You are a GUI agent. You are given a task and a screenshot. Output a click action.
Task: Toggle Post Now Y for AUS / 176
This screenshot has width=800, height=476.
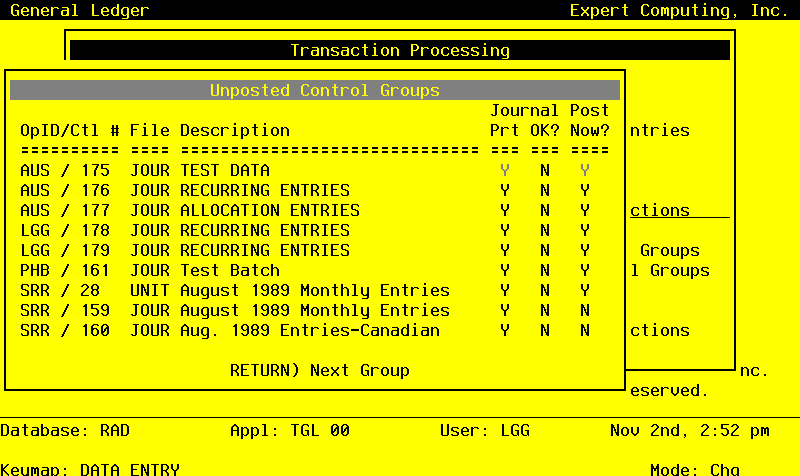(x=585, y=190)
